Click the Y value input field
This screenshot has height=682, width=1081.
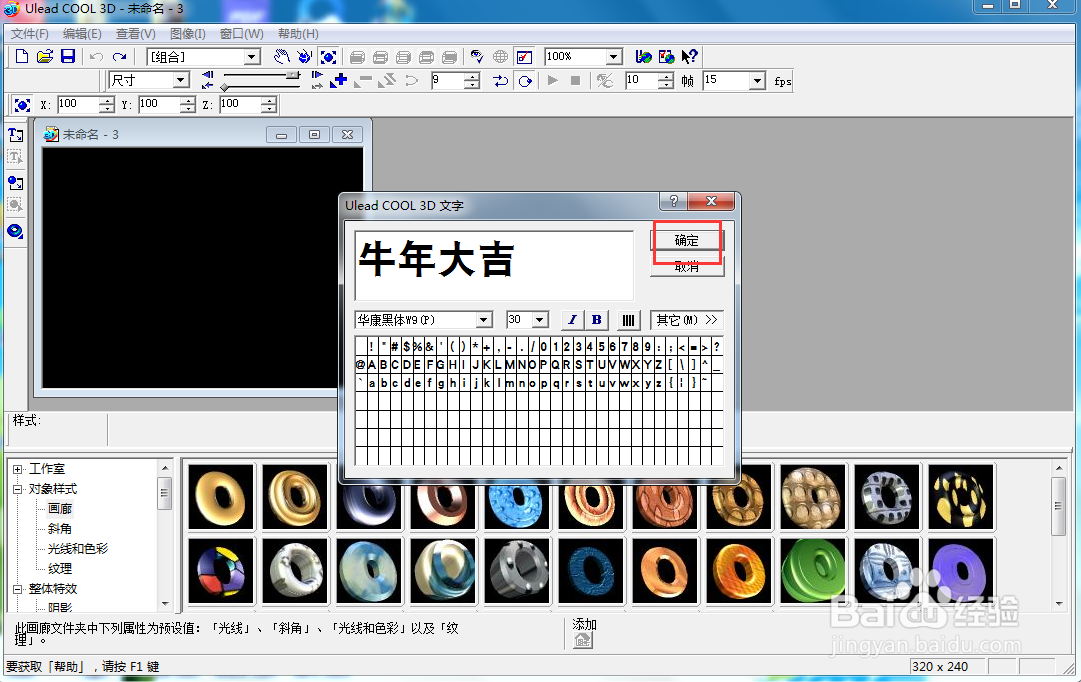pyautogui.click(x=159, y=105)
